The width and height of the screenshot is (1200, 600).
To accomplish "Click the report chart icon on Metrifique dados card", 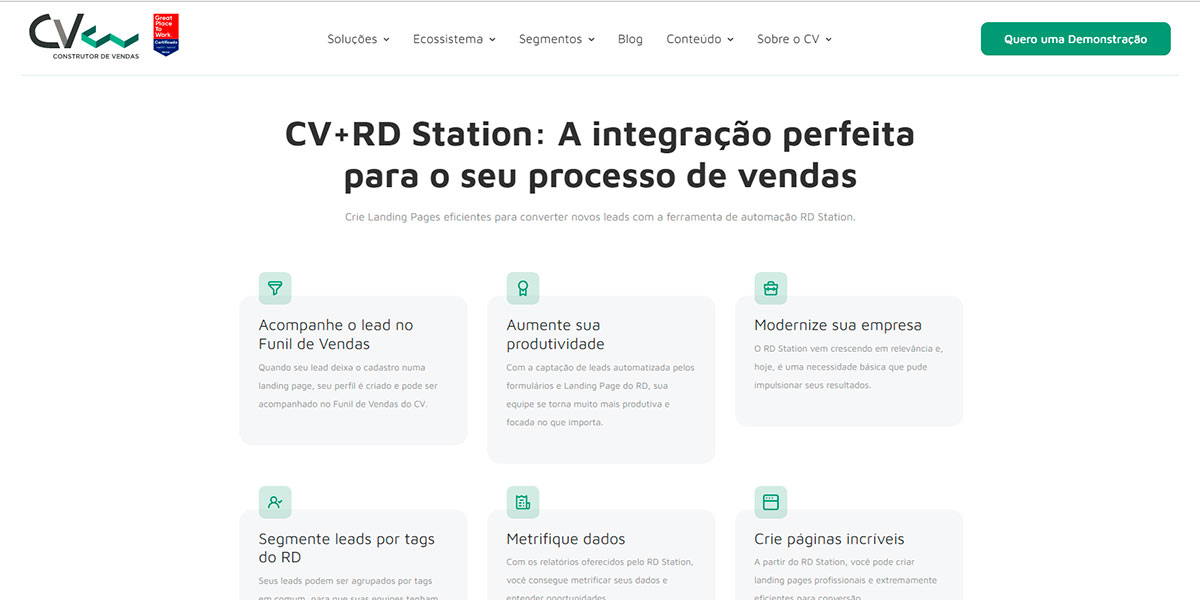I will click(x=522, y=501).
